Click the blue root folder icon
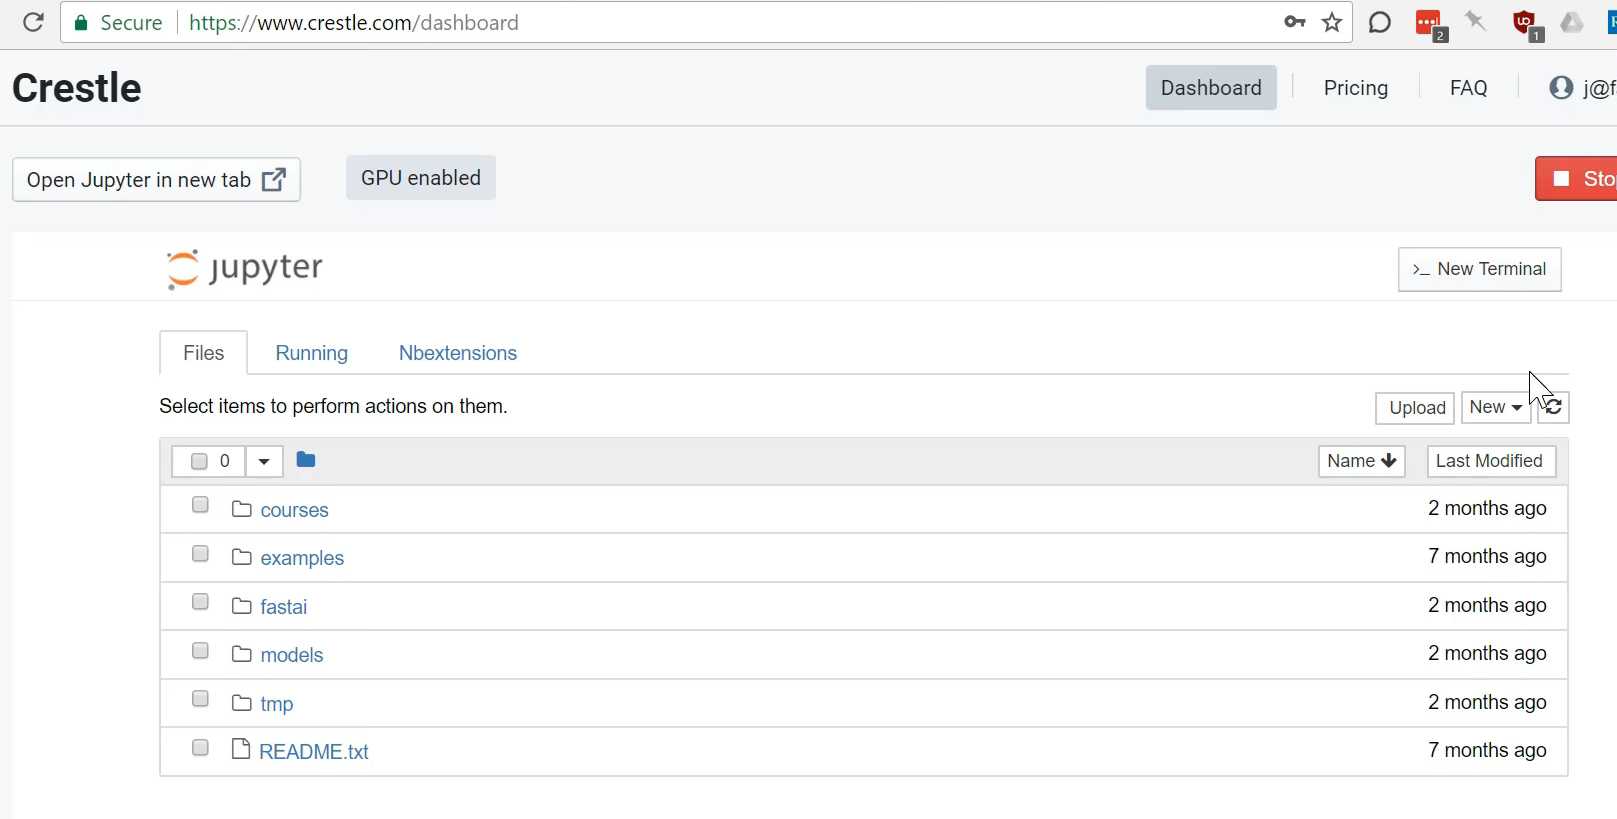The height and width of the screenshot is (819, 1617). click(306, 460)
